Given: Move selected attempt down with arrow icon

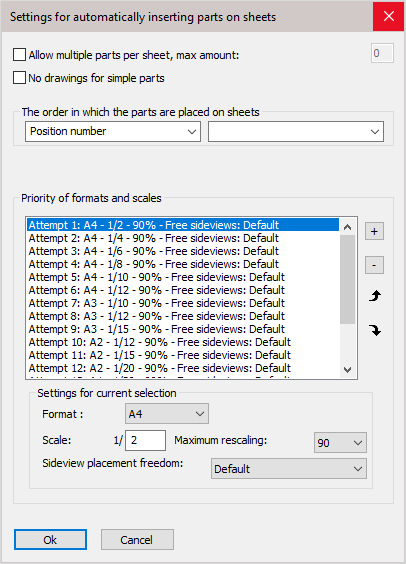Looking at the screenshot, I should point(375,330).
